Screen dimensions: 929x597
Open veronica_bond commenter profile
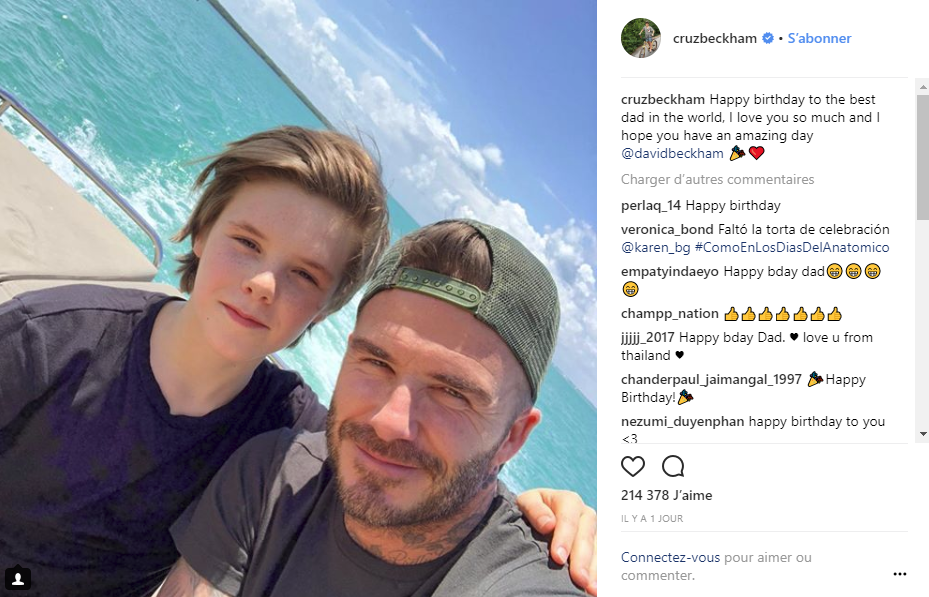pyautogui.click(x=667, y=229)
